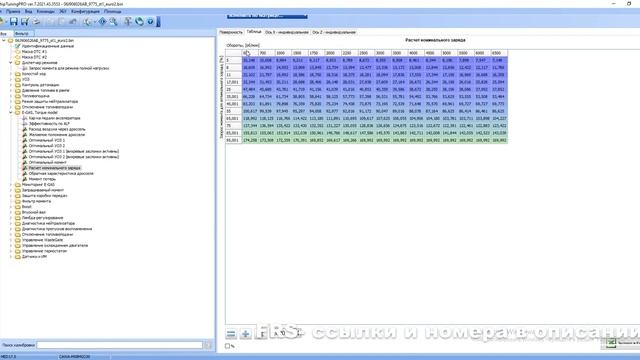Select the Впускной вал folder
The image size is (640, 360).
[x=33, y=212]
